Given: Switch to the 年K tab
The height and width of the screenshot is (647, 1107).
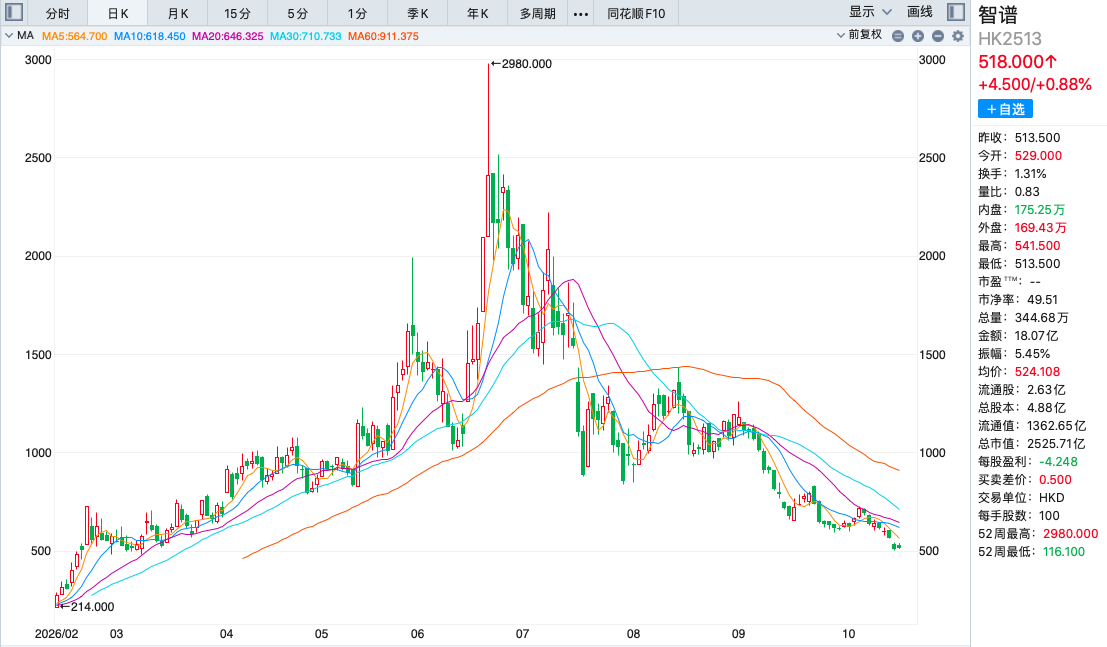Looking at the screenshot, I should tap(478, 13).
